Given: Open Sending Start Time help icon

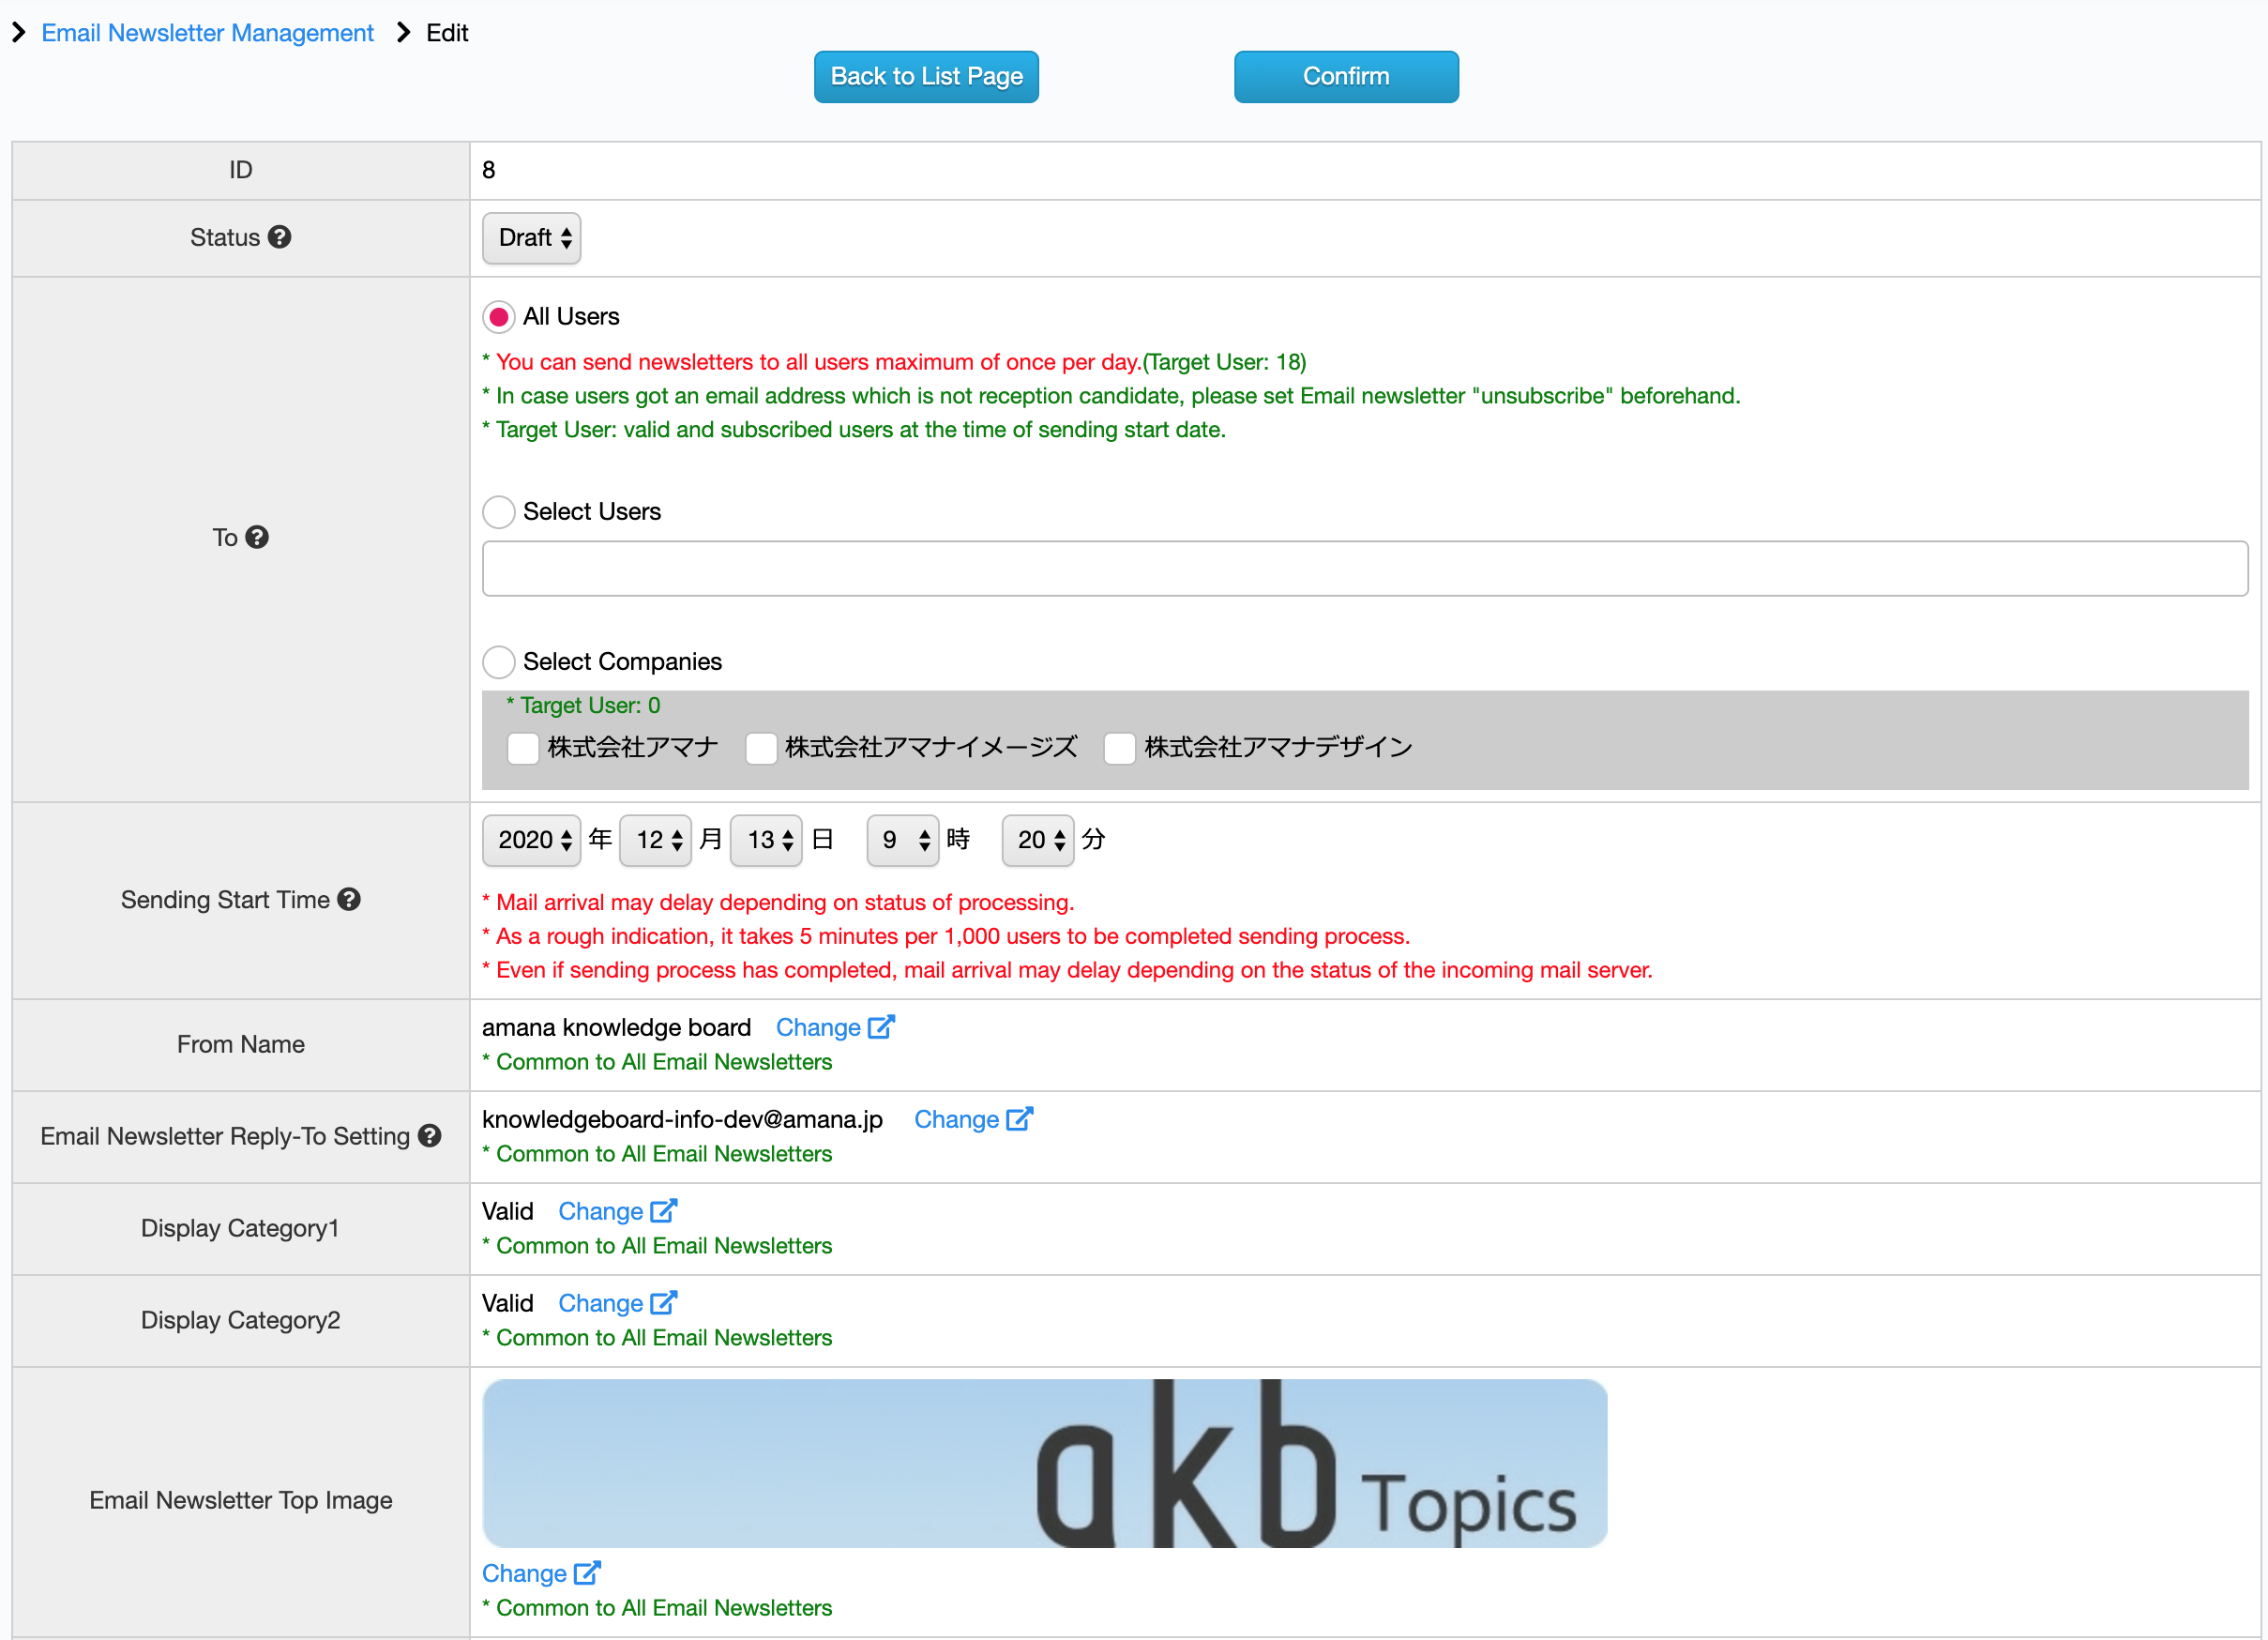Looking at the screenshot, I should pyautogui.click(x=348, y=899).
